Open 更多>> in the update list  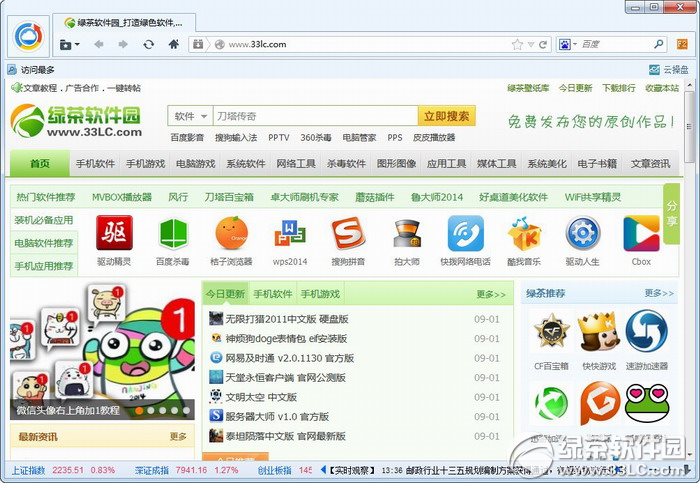click(x=491, y=295)
